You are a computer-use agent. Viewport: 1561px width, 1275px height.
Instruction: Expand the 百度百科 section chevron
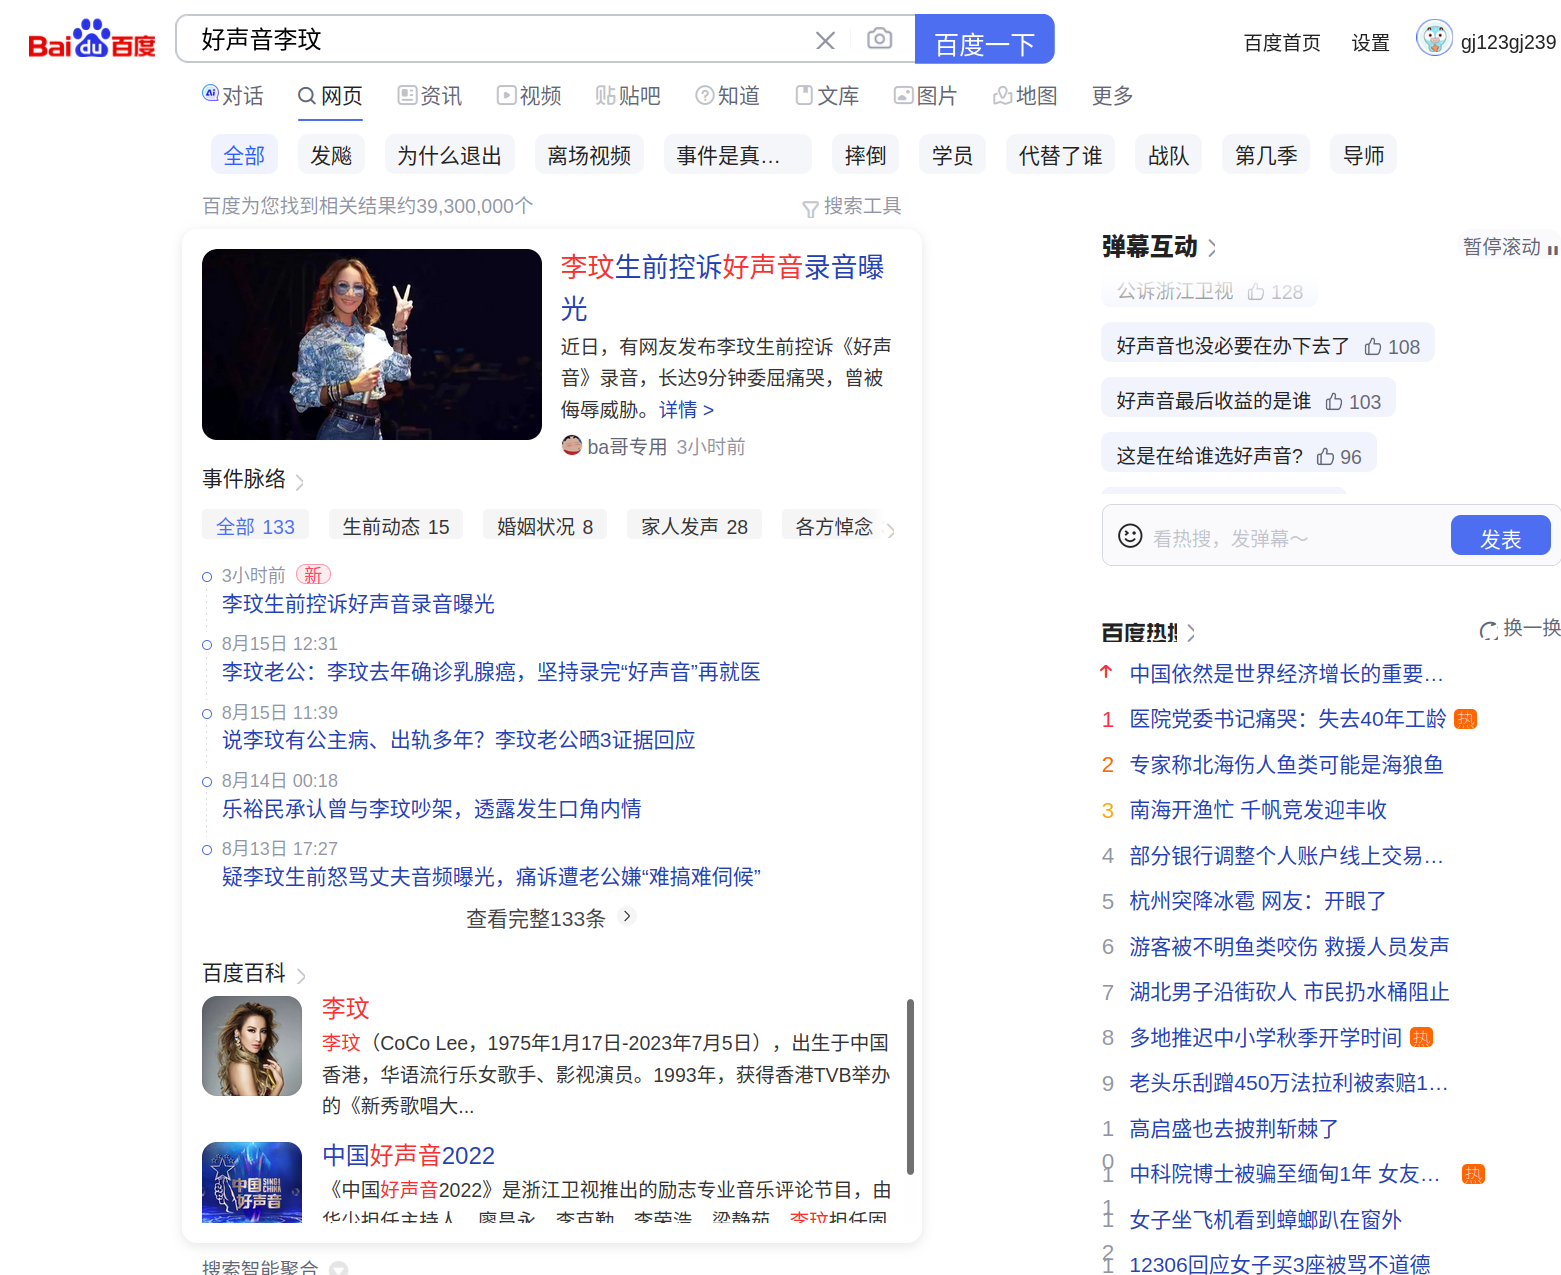coord(301,976)
